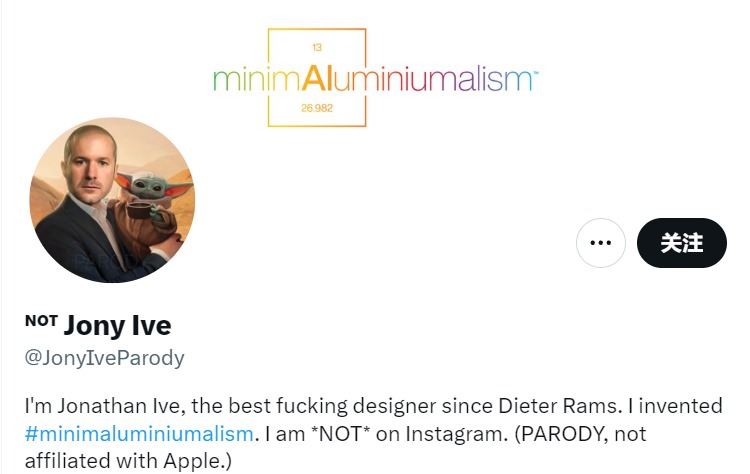
Task: Click the blue 'ism' letters in banner
Action: pos(506,79)
